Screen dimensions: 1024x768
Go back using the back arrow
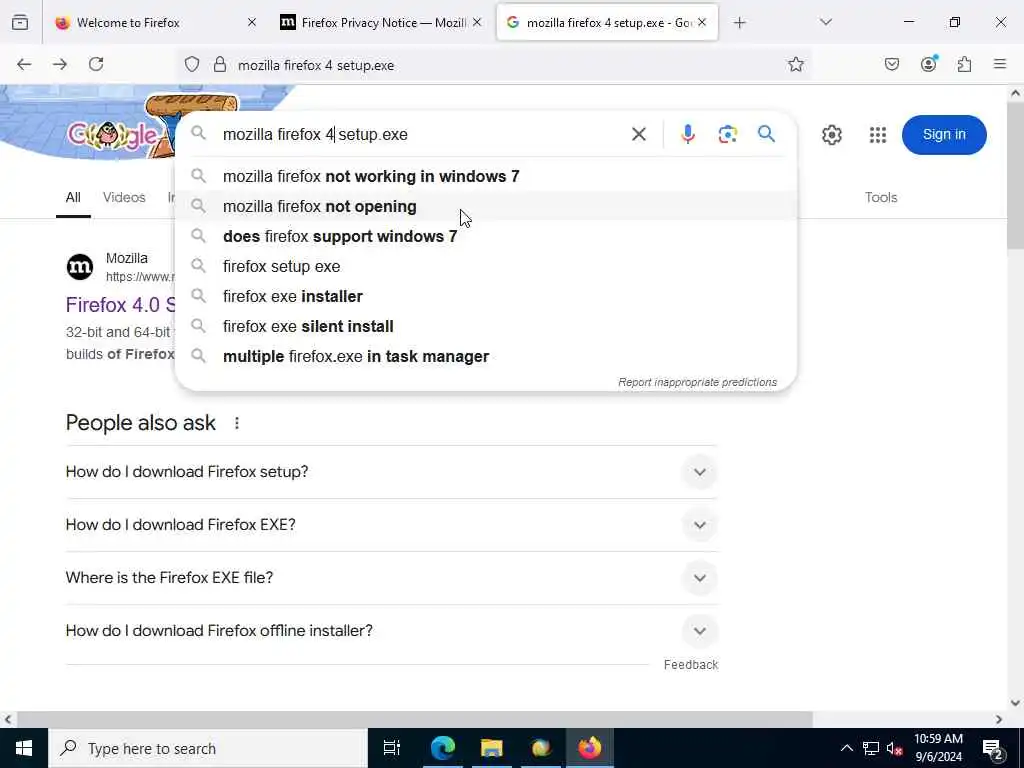tap(24, 64)
